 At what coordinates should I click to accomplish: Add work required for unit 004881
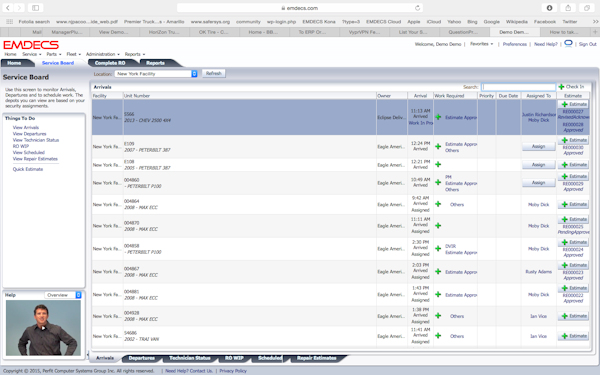pyautogui.click(x=438, y=295)
